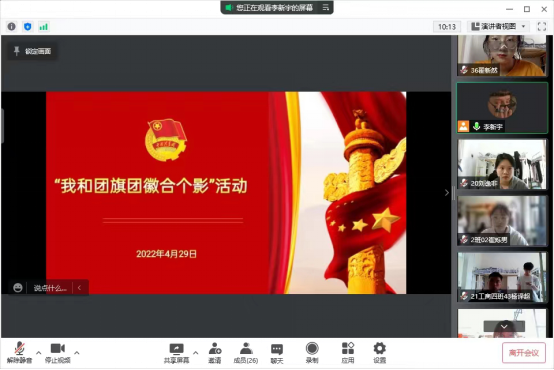The height and width of the screenshot is (370, 554).
Task: Leave meeting (离开会议) button
Action: tap(524, 353)
